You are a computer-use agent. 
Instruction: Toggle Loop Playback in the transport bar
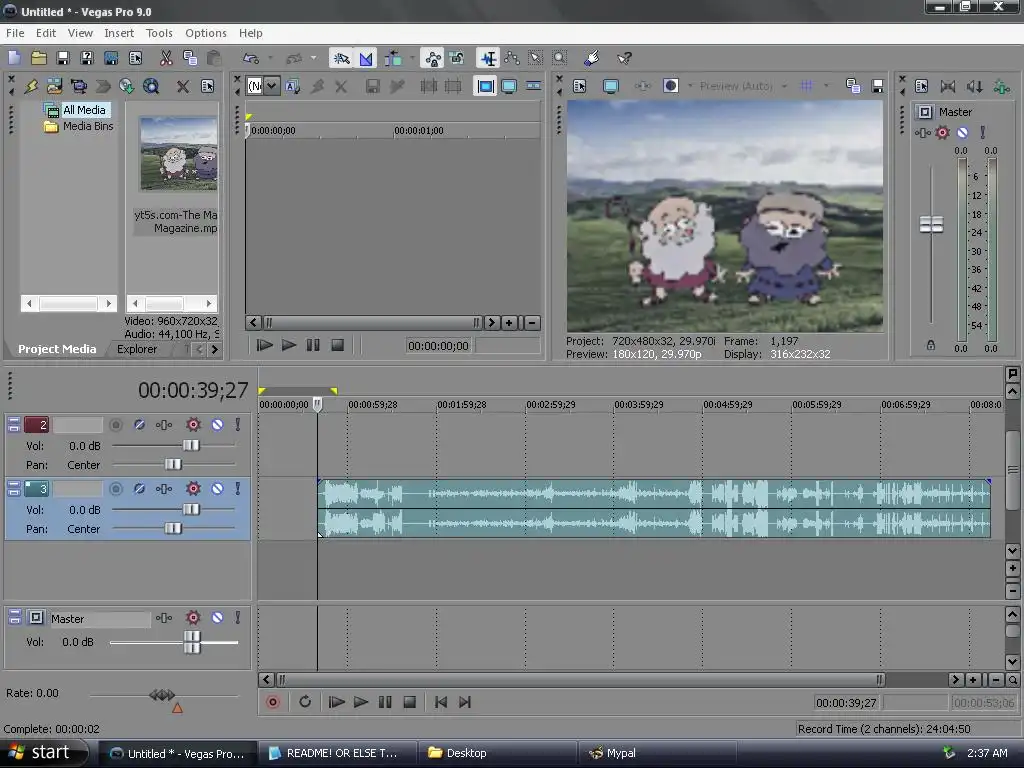[x=304, y=702]
